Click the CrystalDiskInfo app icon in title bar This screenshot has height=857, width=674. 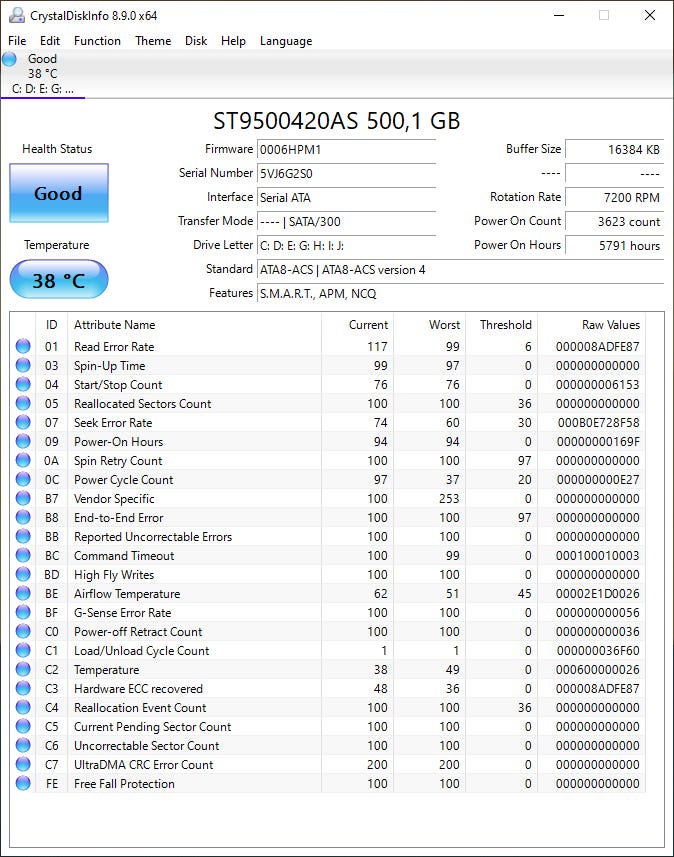click(x=15, y=15)
